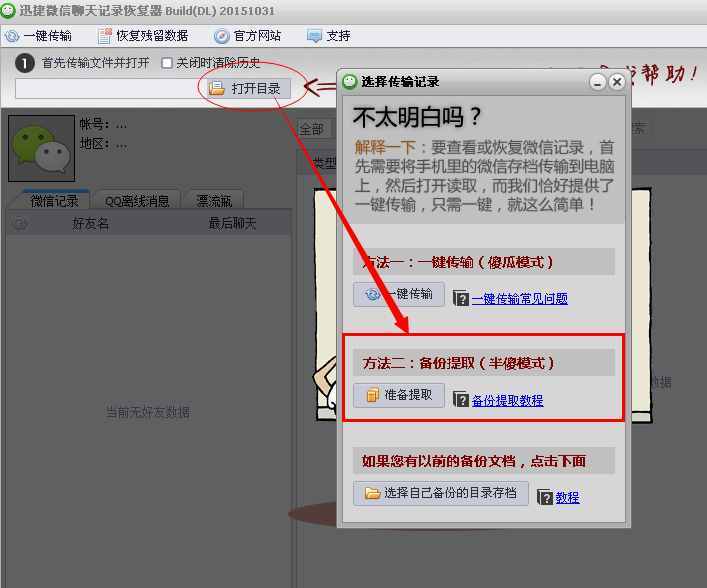
Task: Switch to the QQ离线消息 tab
Action: tap(137, 201)
